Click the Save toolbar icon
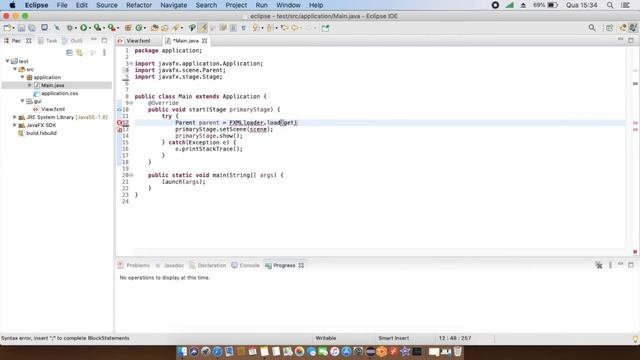 21,28
